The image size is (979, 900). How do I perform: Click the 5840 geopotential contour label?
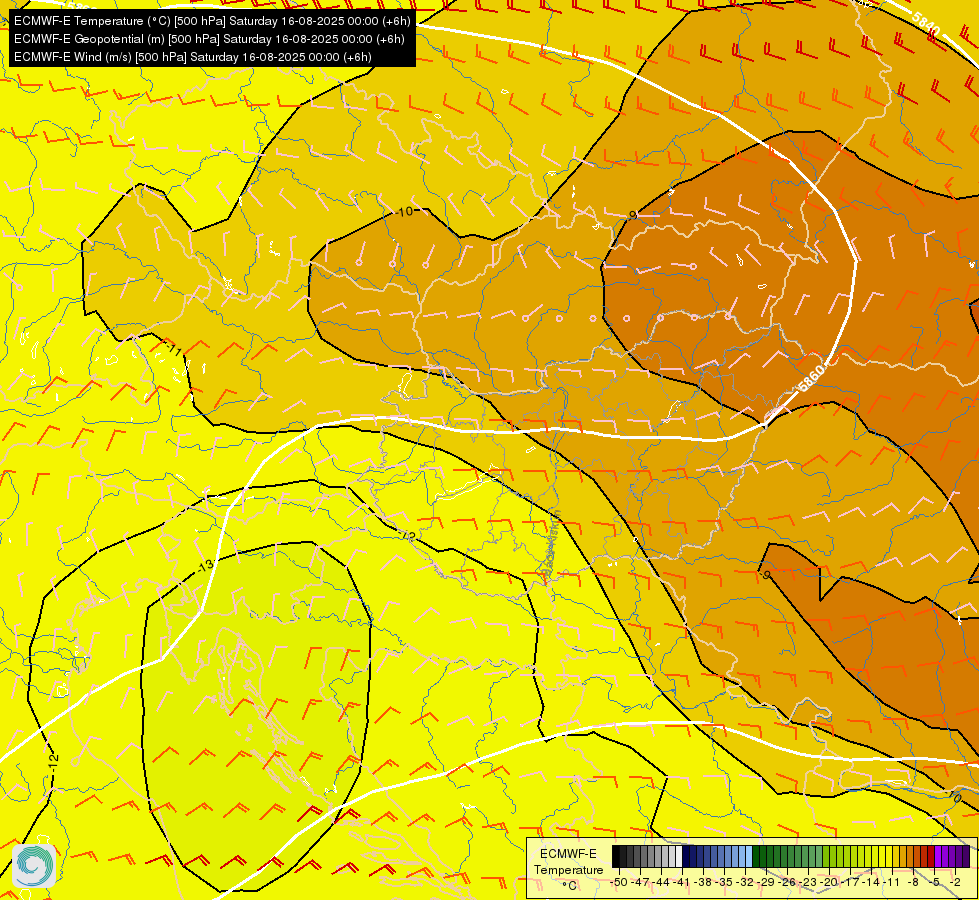point(926,23)
